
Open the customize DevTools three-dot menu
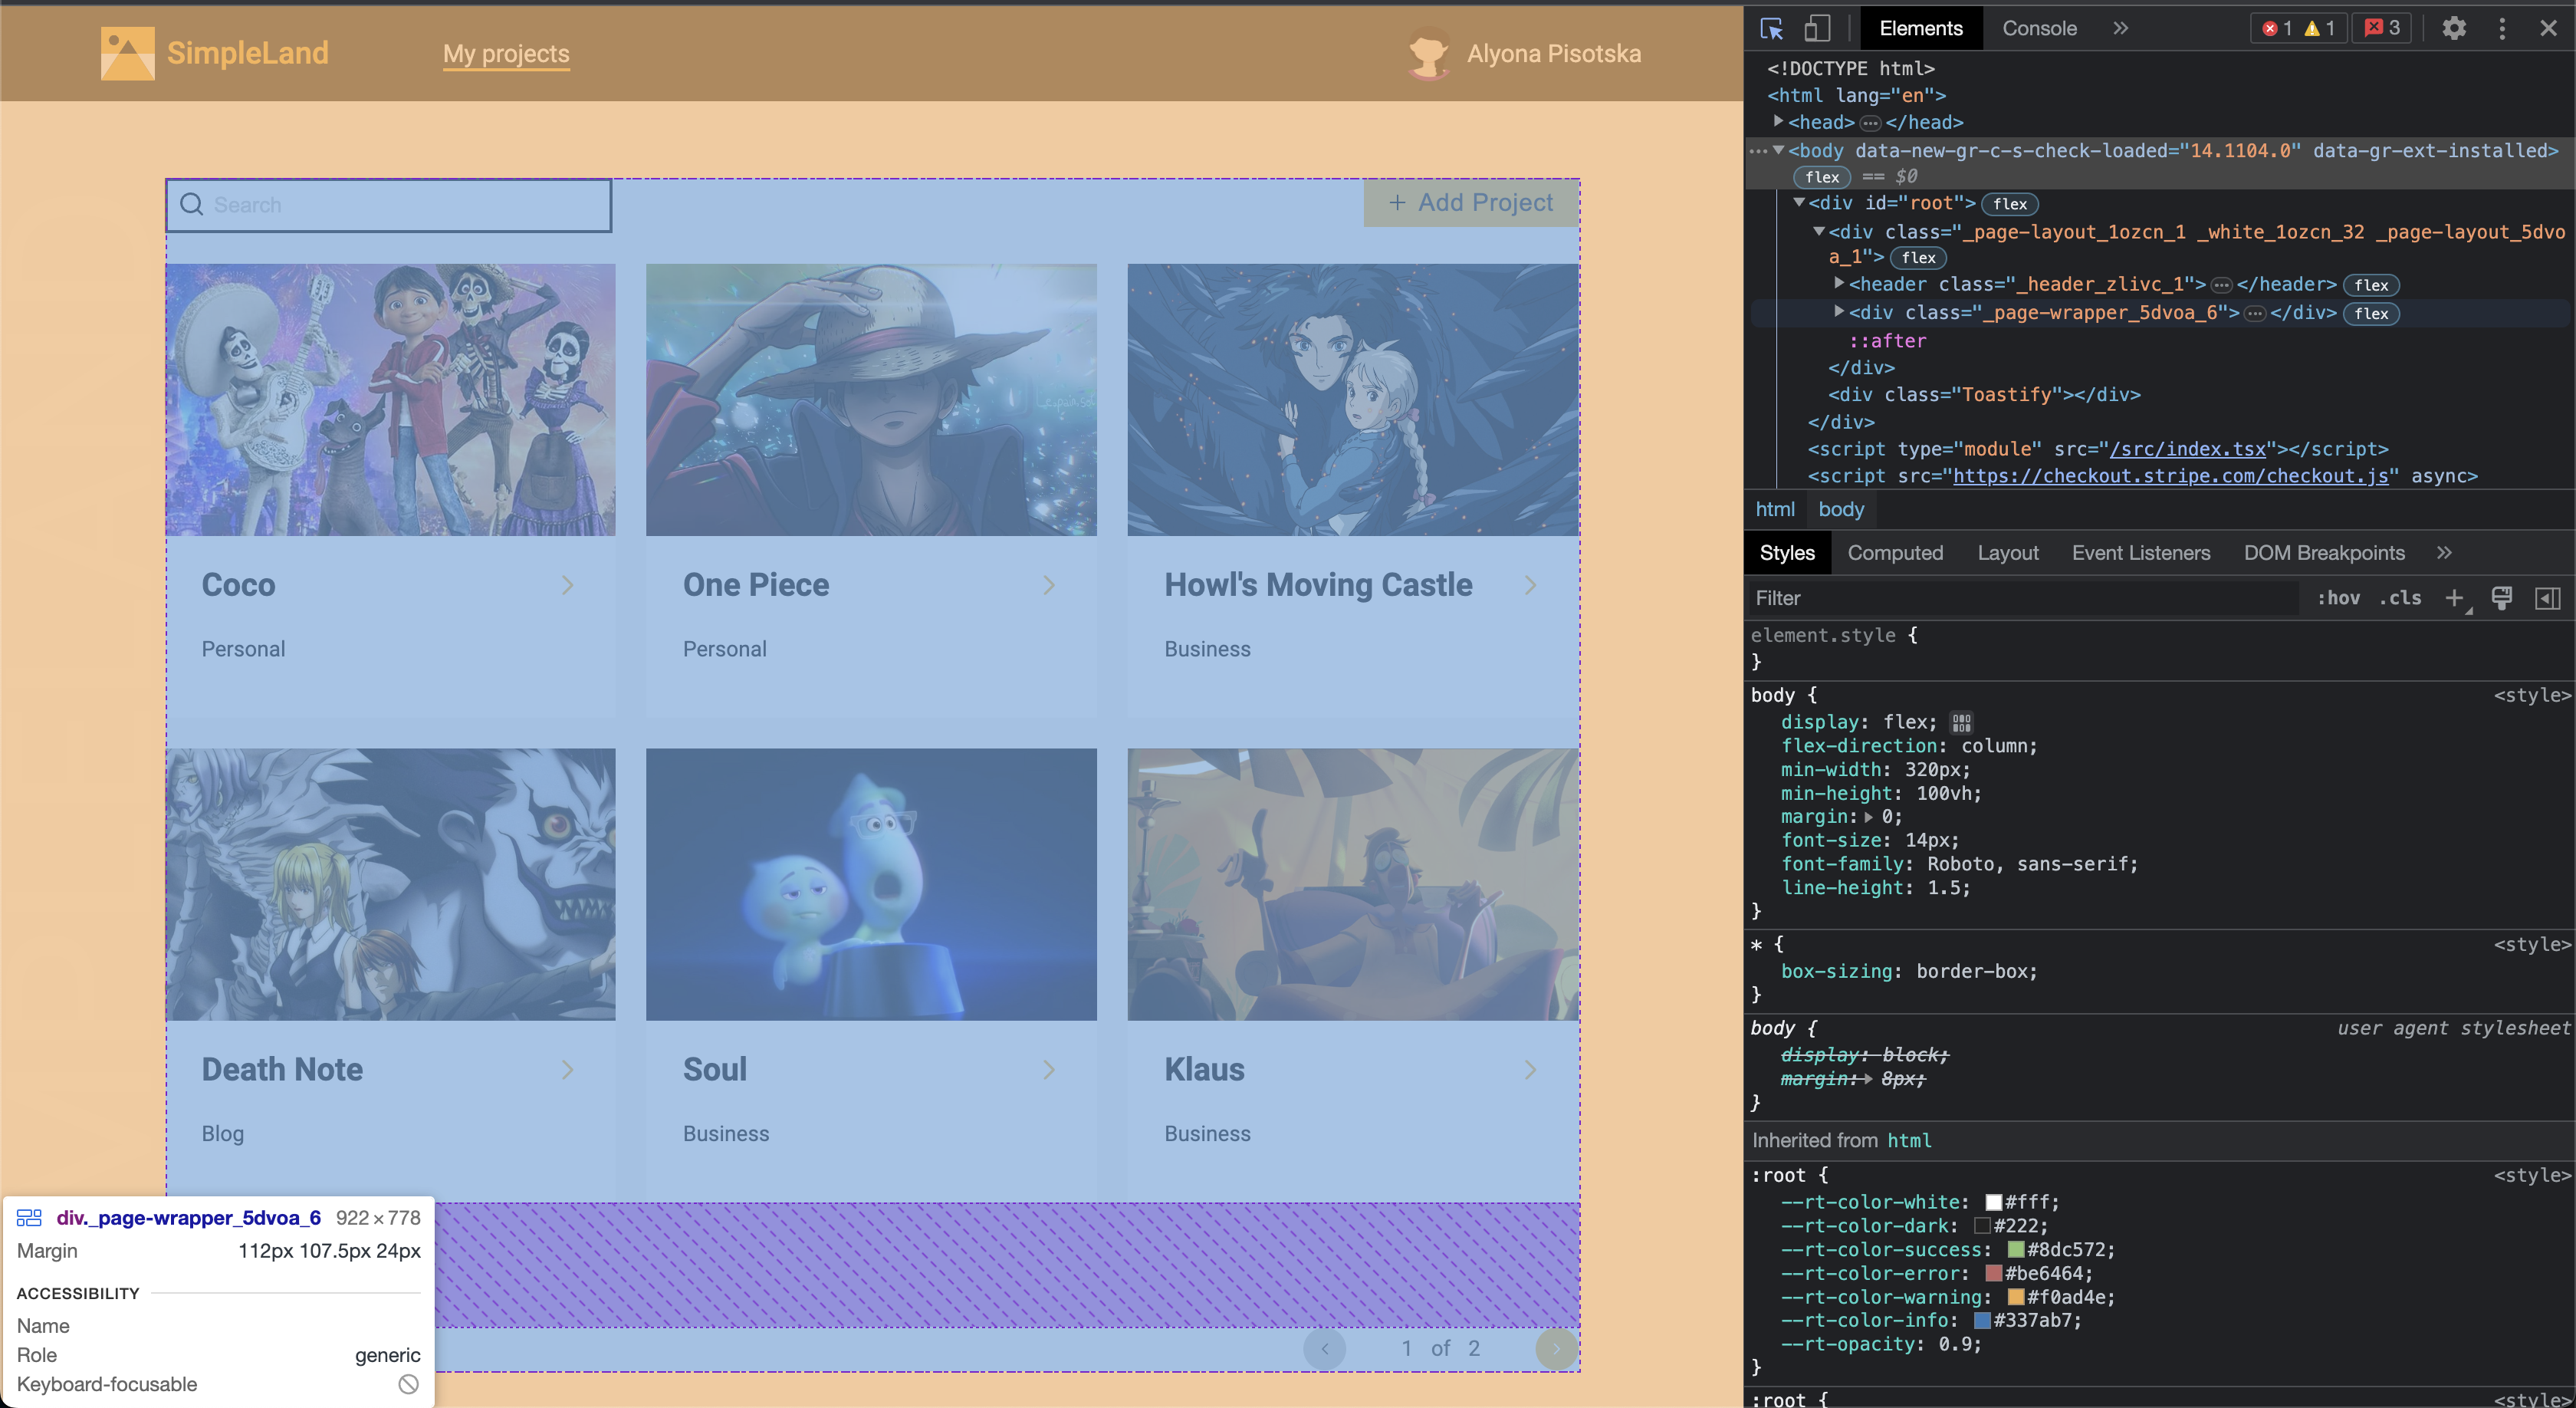(2501, 28)
